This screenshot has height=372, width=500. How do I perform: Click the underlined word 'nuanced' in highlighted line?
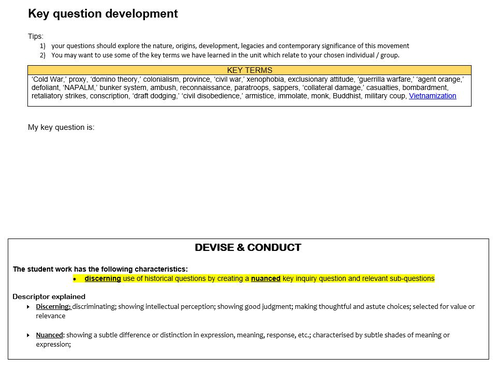click(266, 278)
